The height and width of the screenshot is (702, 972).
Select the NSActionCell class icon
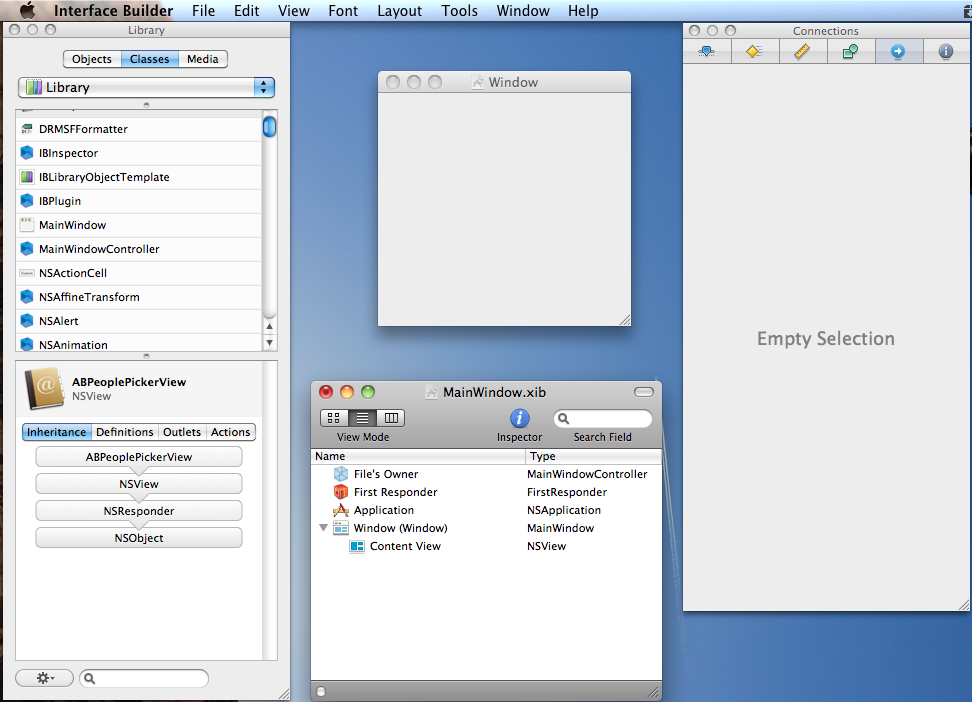pyautogui.click(x=27, y=273)
